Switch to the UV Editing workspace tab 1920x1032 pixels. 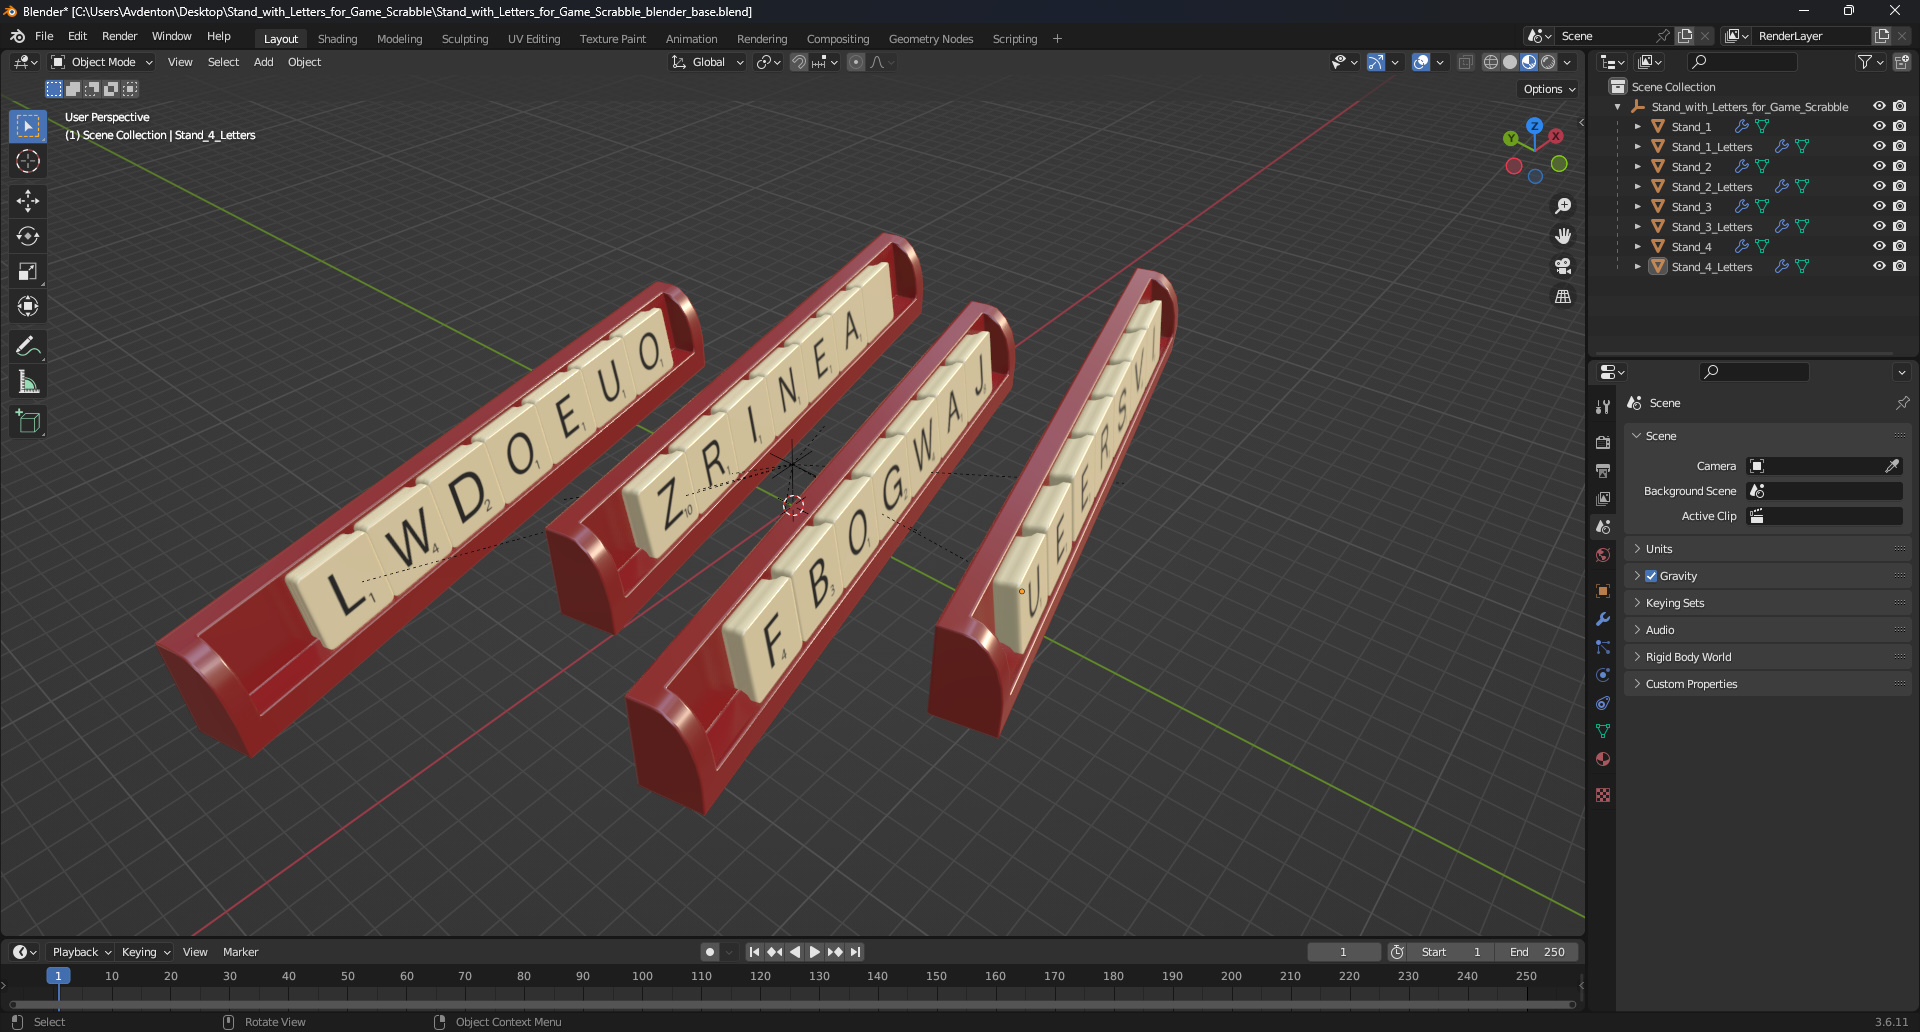534,39
